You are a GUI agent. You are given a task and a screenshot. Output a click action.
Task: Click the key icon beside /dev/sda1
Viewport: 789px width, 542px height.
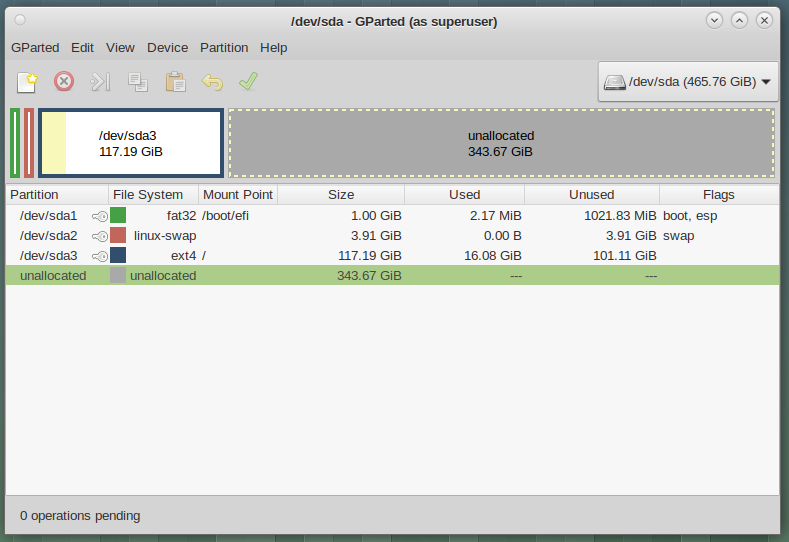(x=100, y=216)
